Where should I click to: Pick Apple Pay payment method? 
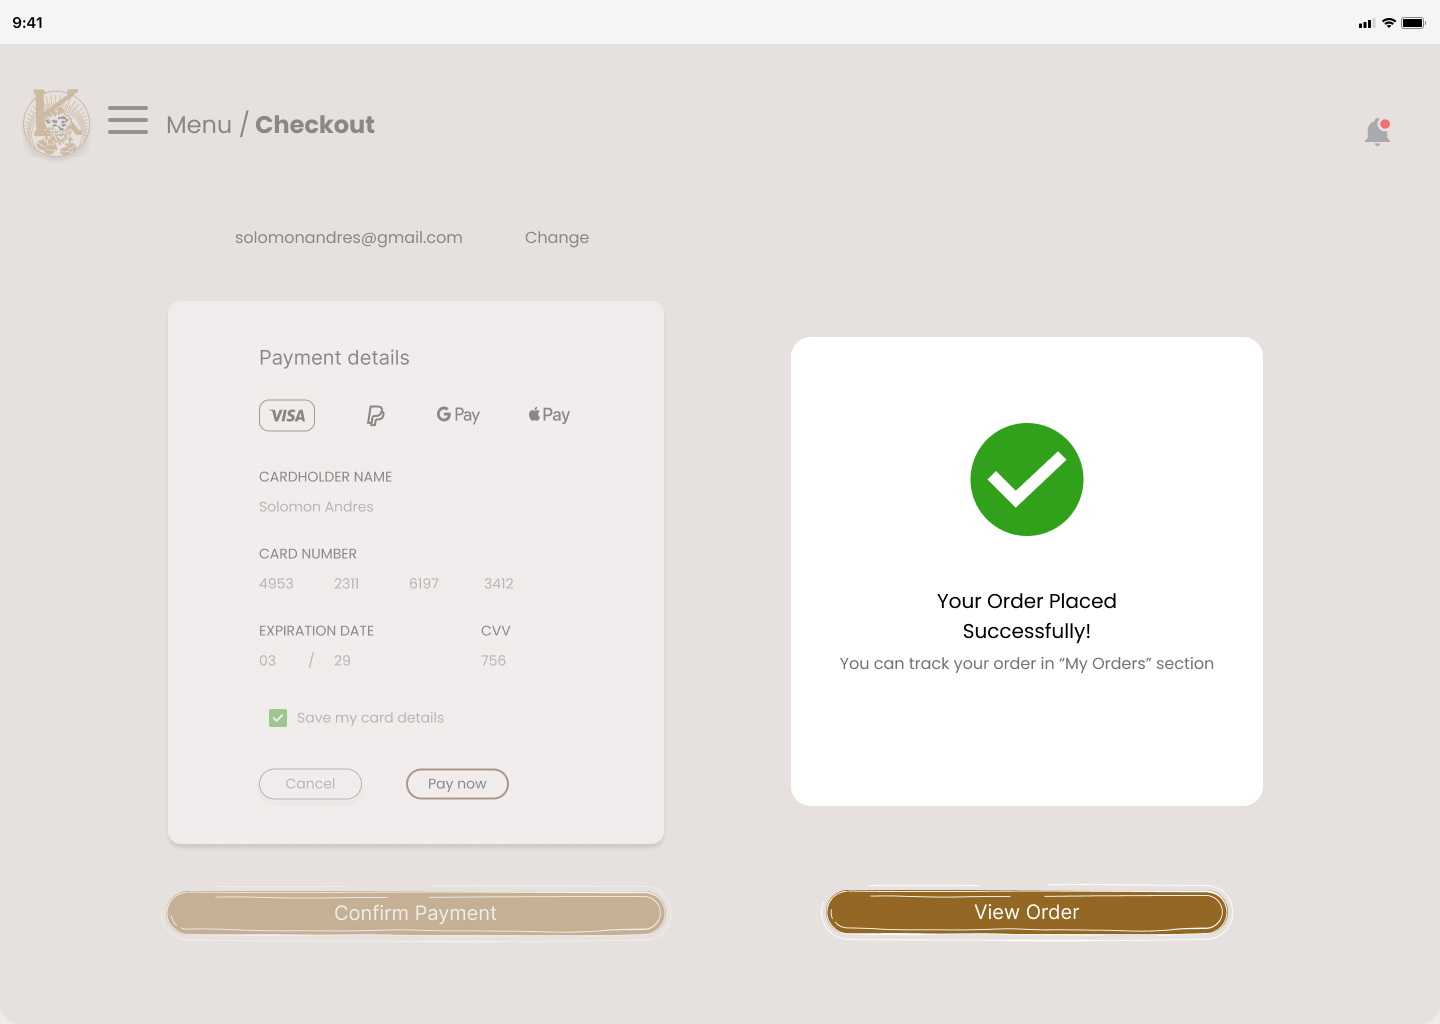549,415
